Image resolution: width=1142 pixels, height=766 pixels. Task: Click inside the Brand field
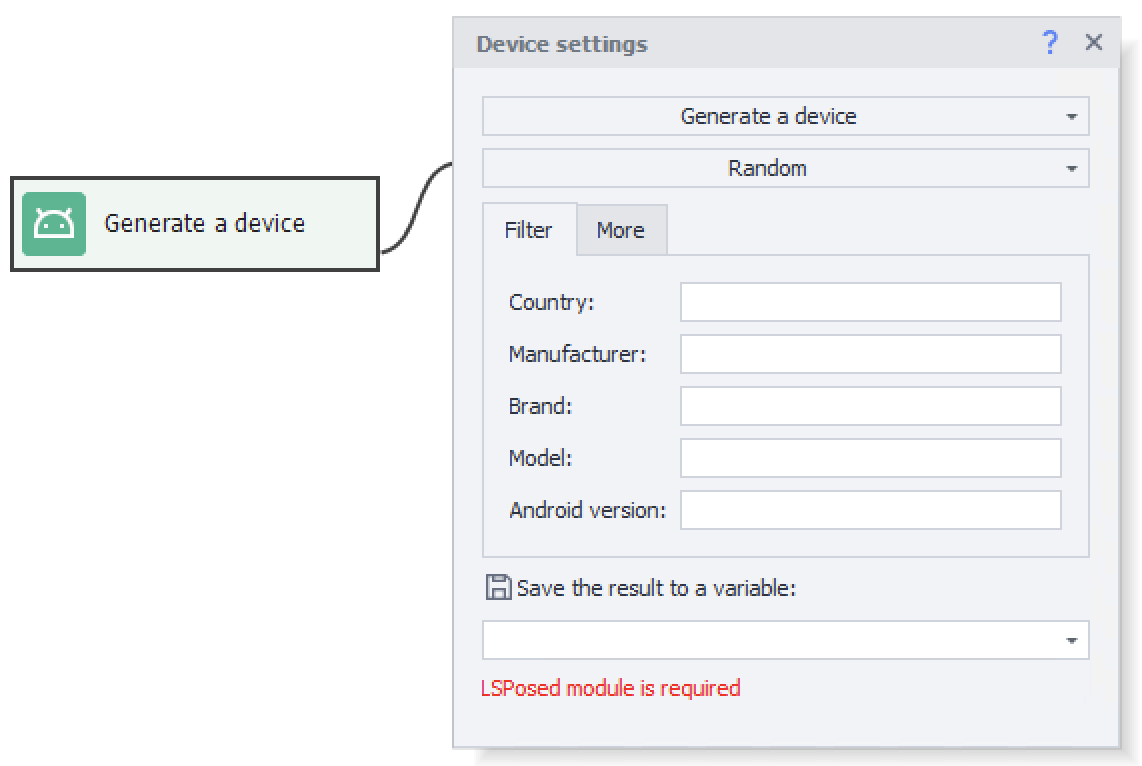(870, 406)
